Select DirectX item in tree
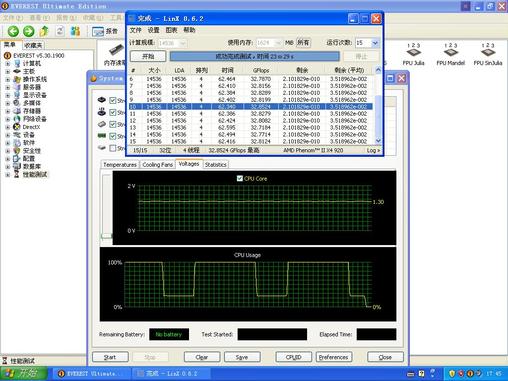The image size is (508, 381). click(x=31, y=127)
